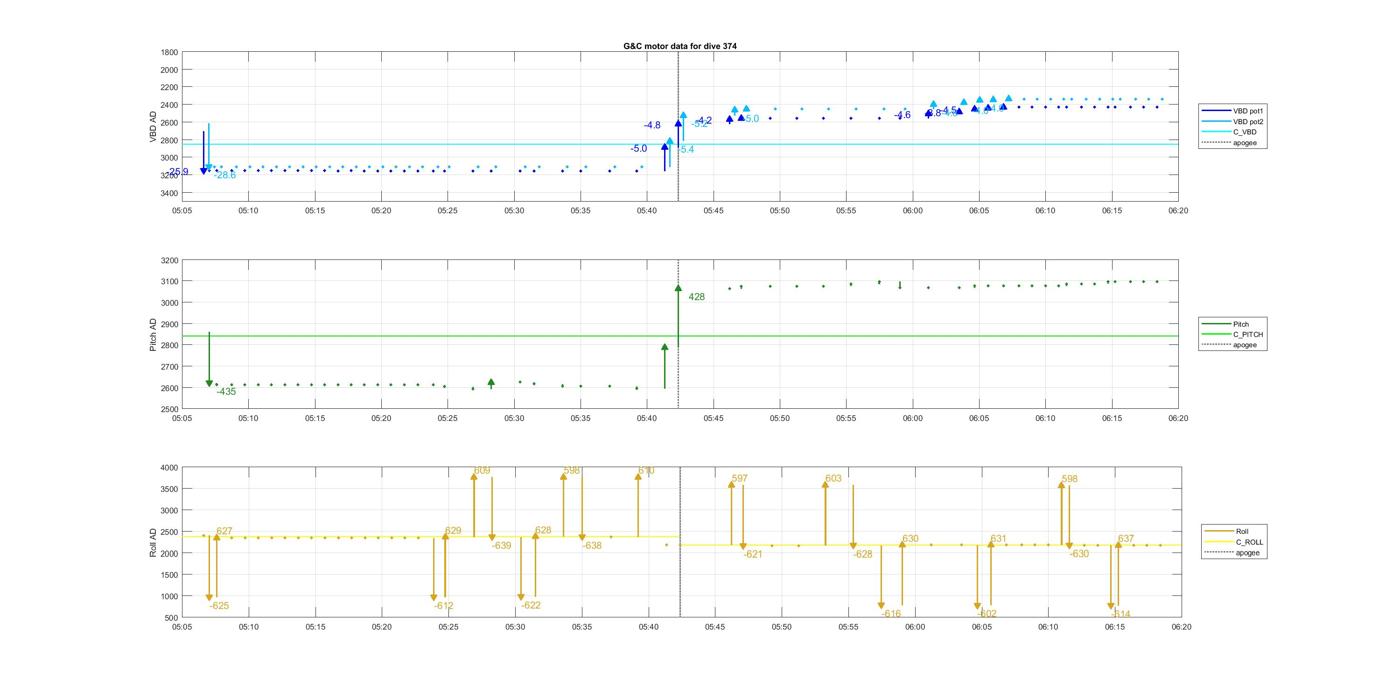Click the title 'G&C motor data for dive 374'
Viewport: 1400px width, 693px height.
tap(679, 46)
